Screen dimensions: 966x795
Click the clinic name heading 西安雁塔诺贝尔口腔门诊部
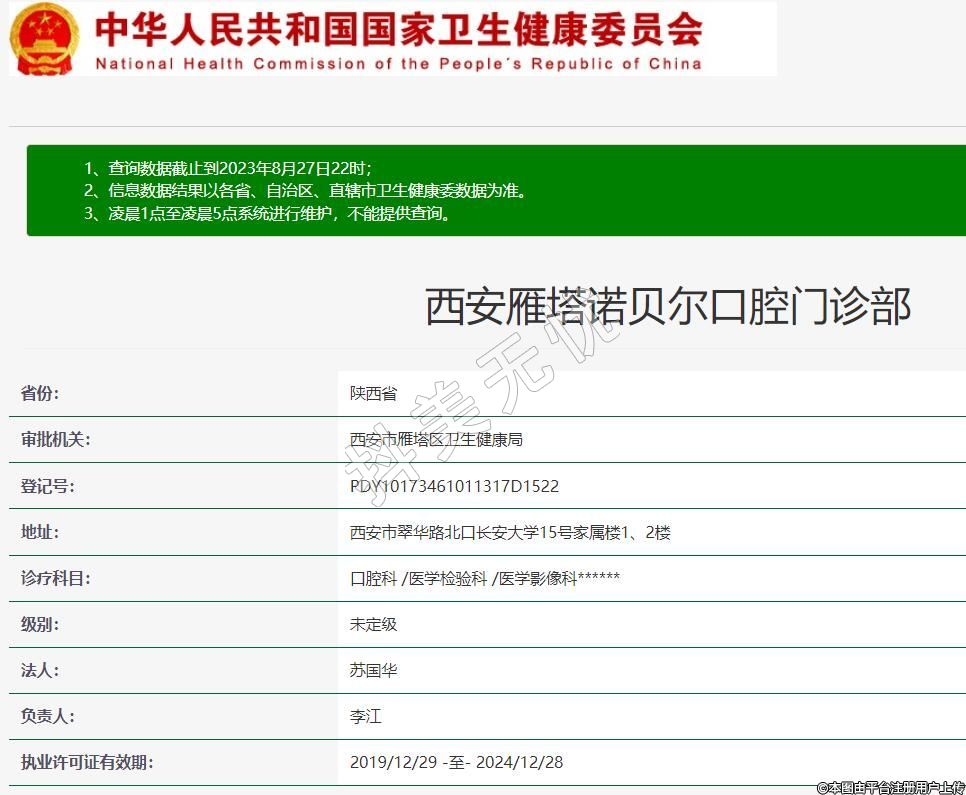tap(667, 306)
